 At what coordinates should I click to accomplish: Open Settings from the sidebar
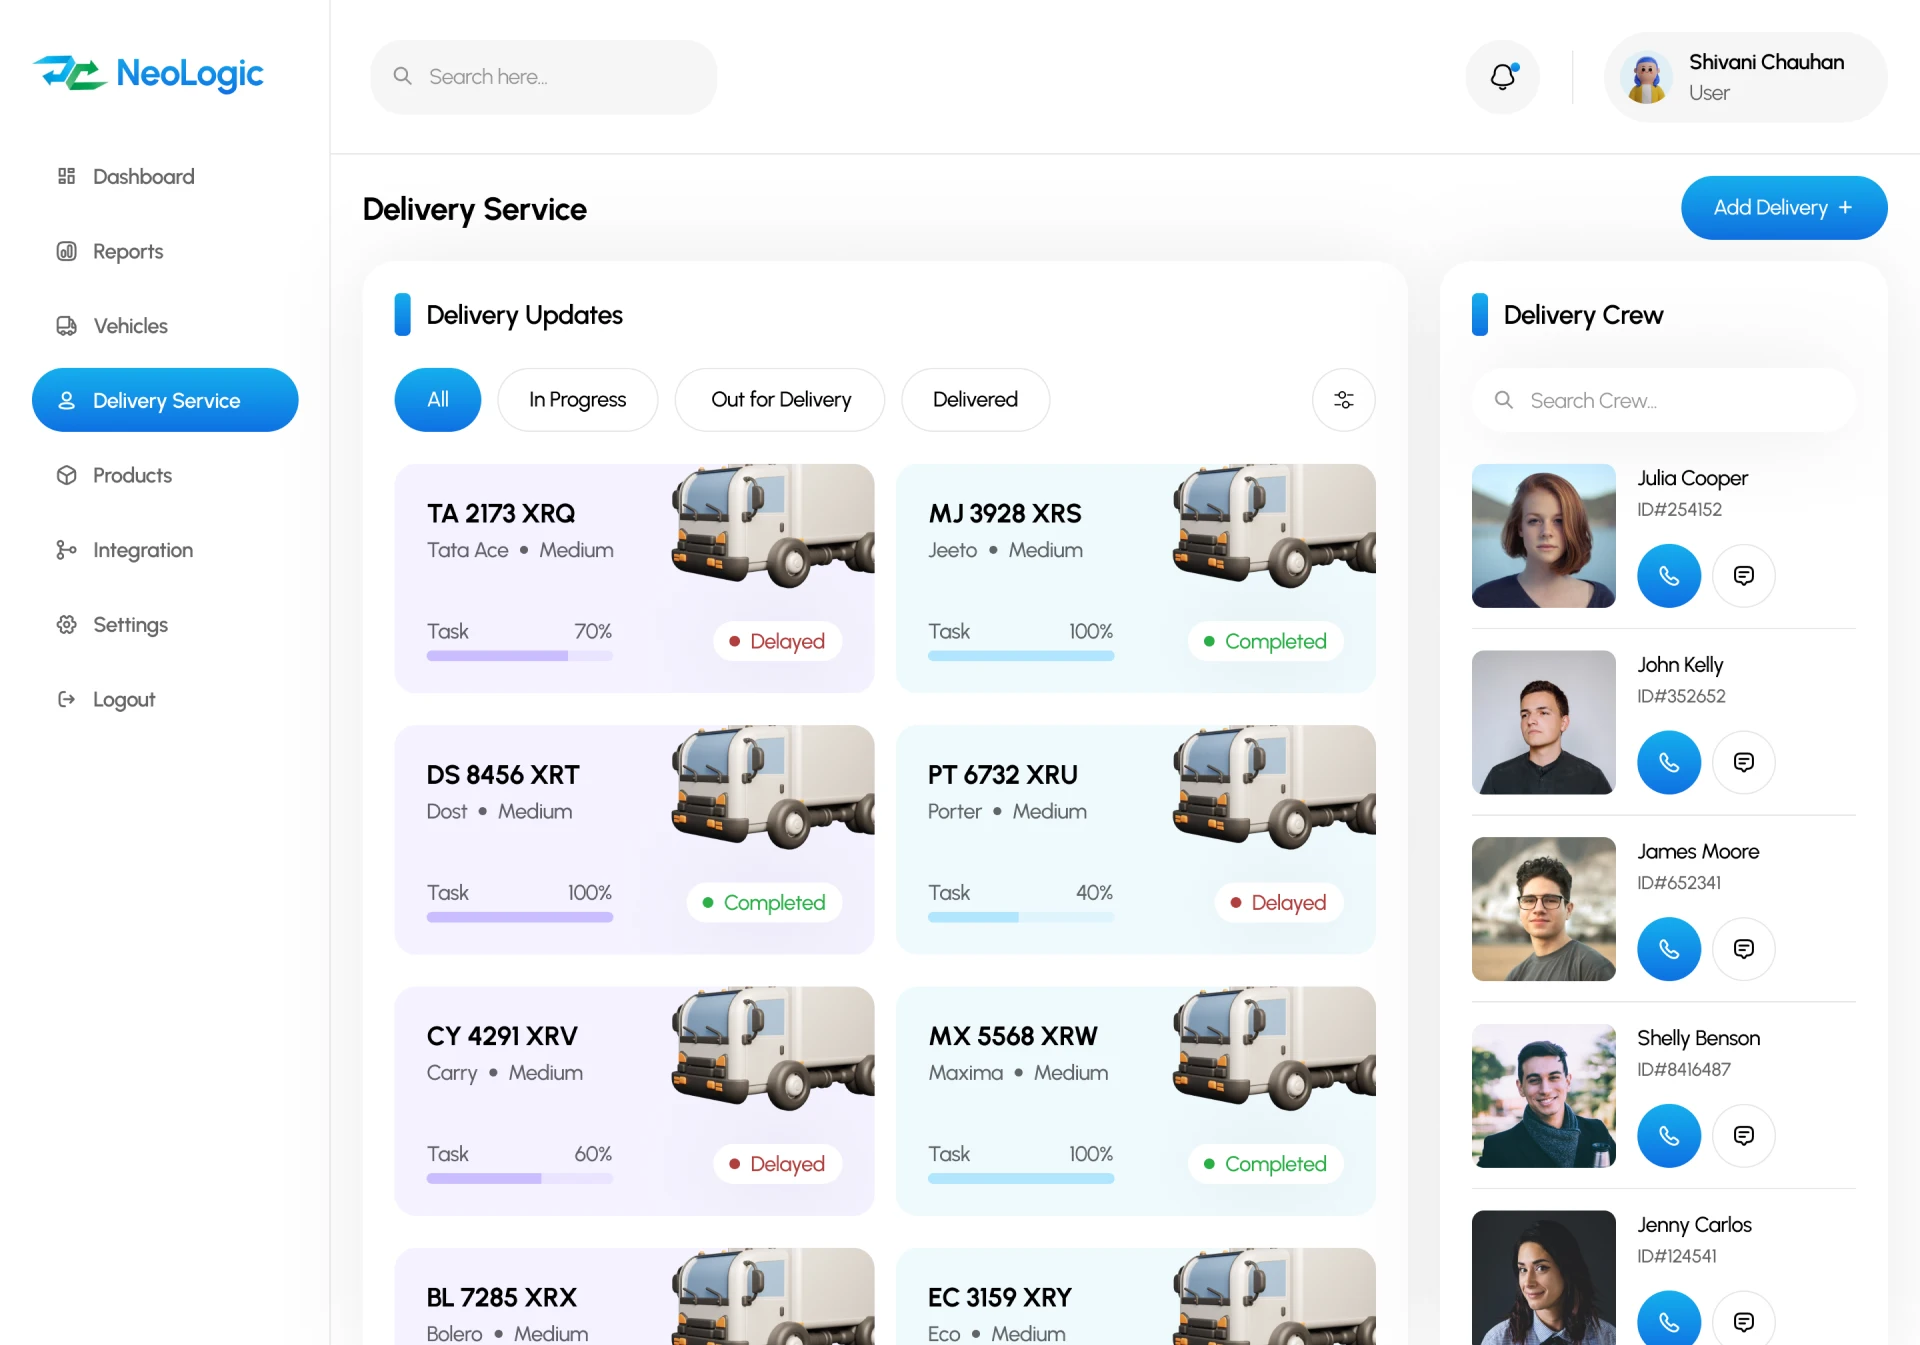coord(130,624)
